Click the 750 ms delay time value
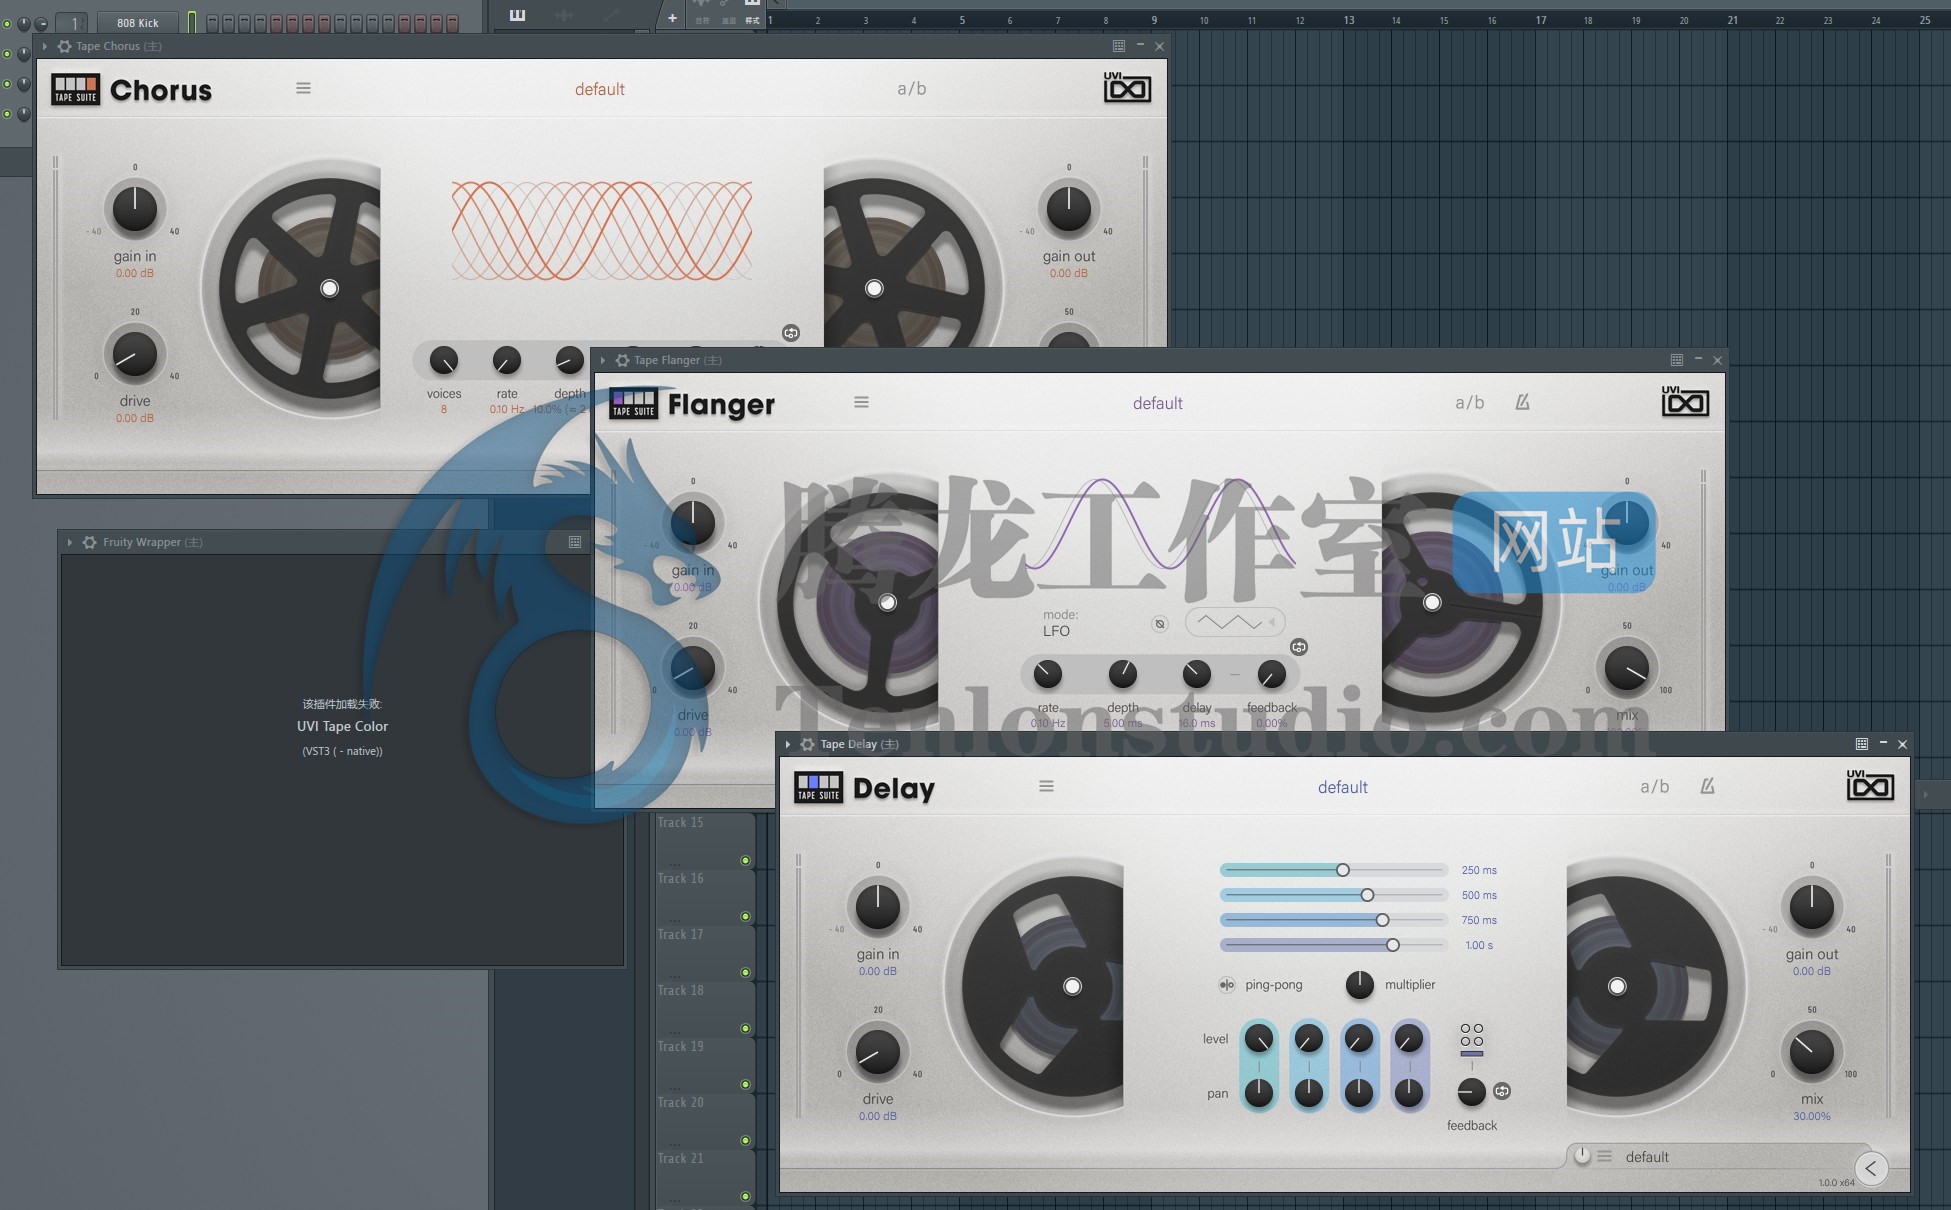The height and width of the screenshot is (1210, 1951). coord(1479,920)
